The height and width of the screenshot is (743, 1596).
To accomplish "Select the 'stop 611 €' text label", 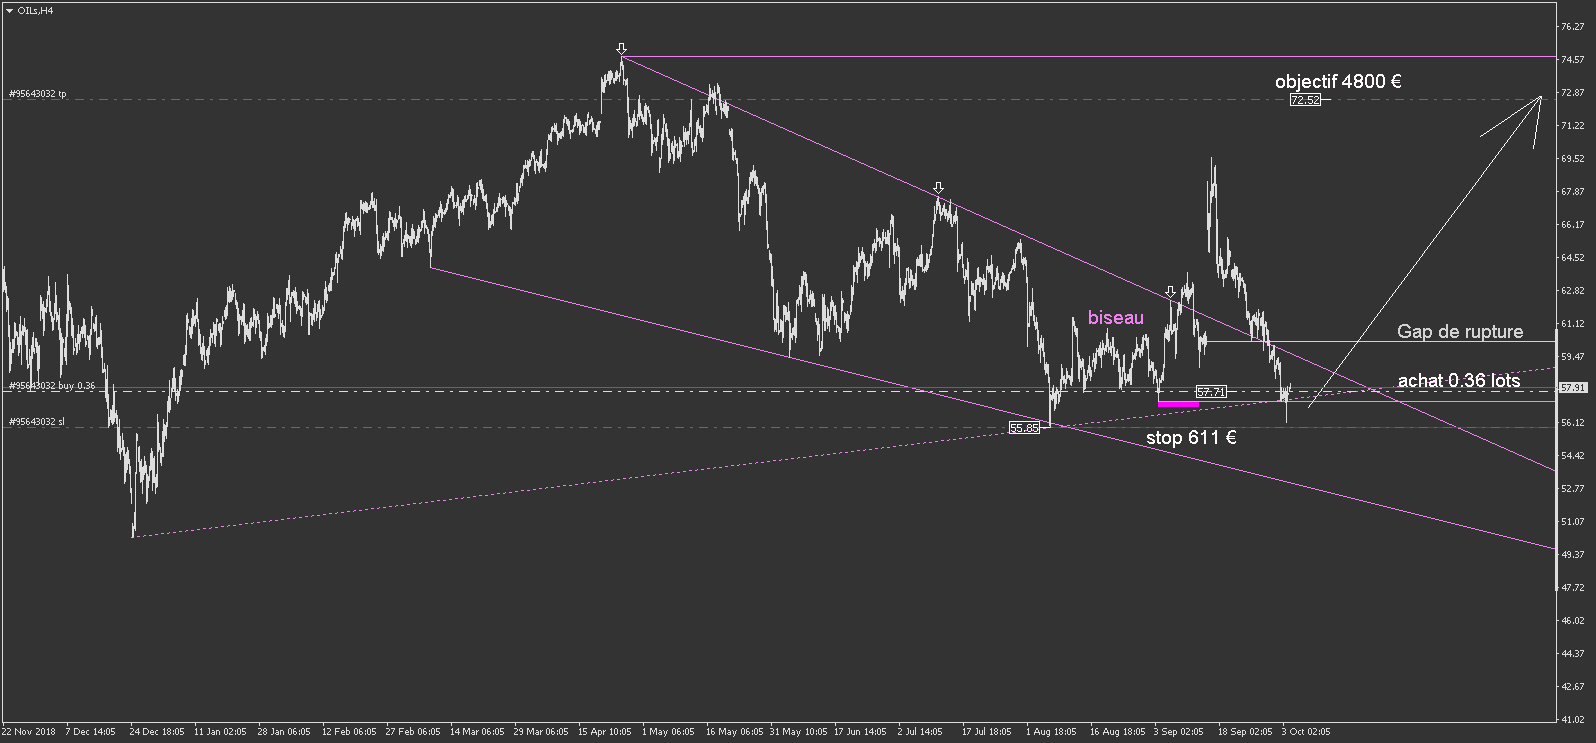I will 1191,437.
